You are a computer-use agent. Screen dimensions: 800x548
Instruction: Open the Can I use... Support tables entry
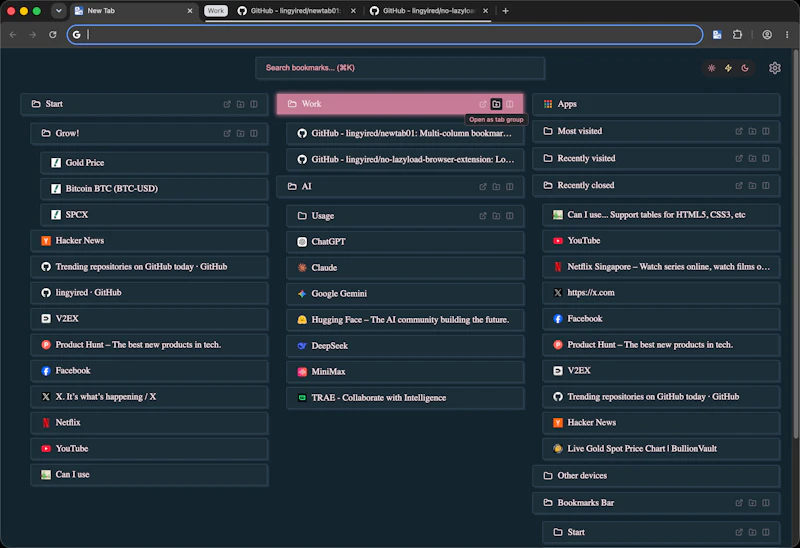[x=661, y=215]
